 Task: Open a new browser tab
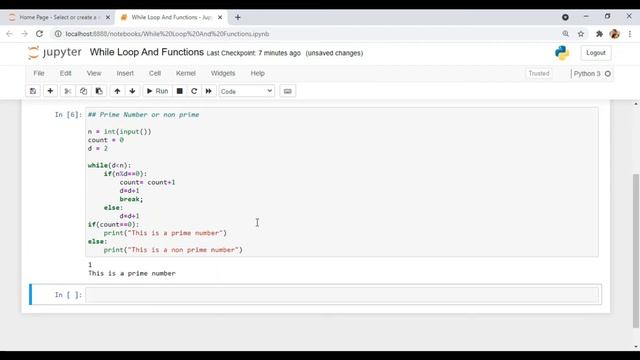(x=238, y=17)
